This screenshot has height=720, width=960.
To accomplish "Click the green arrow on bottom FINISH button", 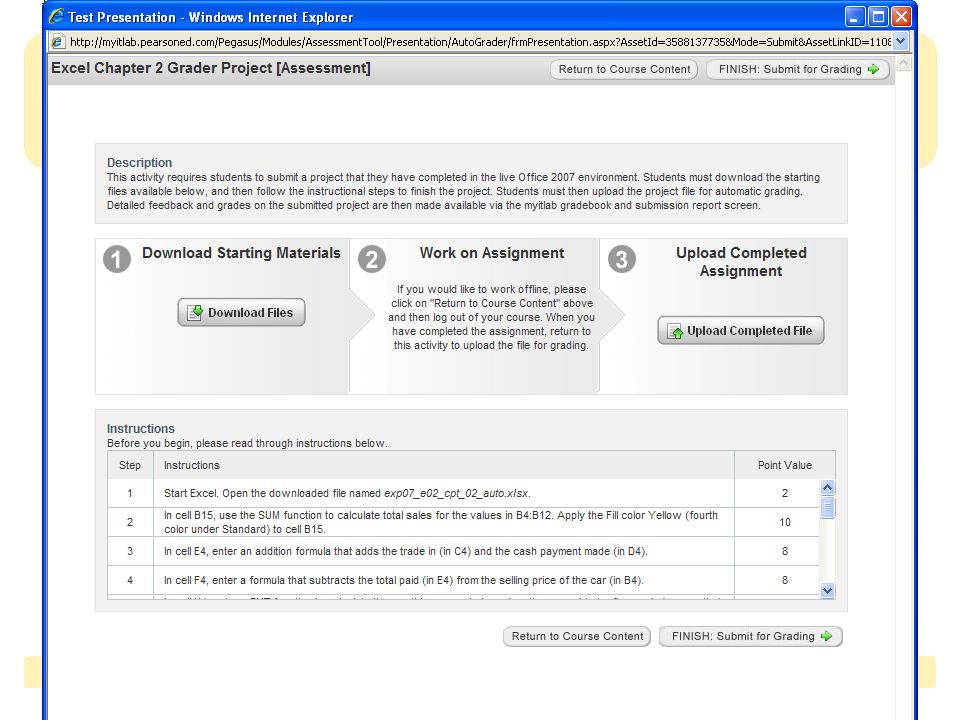I will (827, 636).
